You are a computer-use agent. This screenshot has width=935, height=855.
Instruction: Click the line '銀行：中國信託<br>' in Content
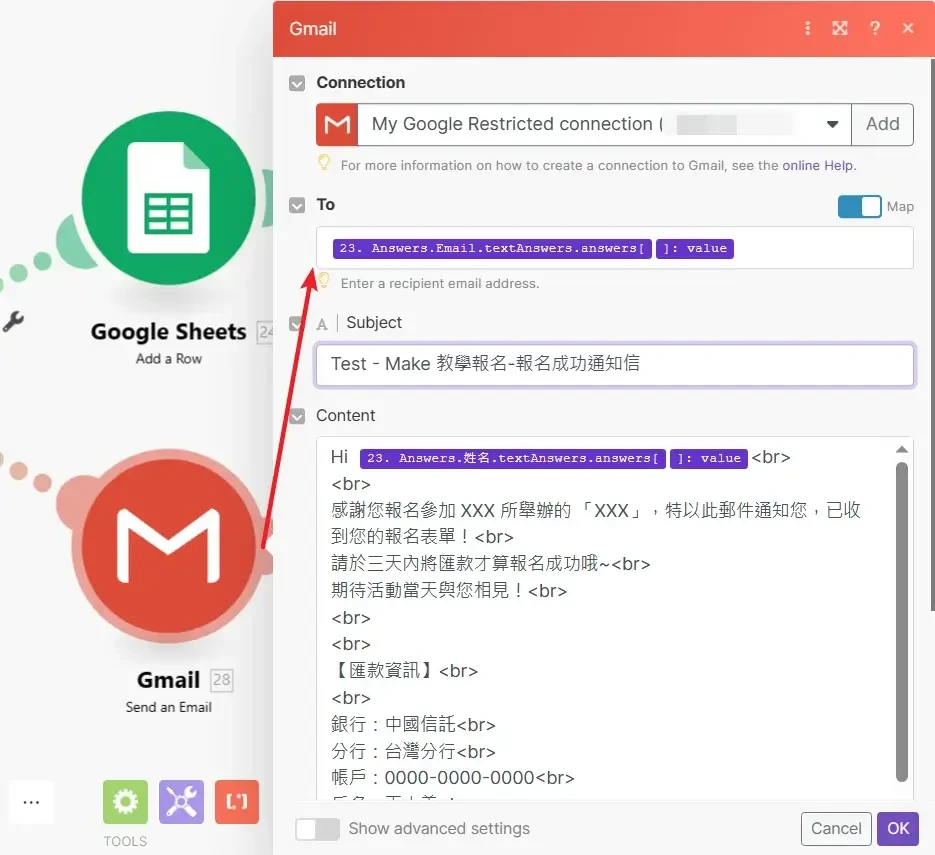[413, 724]
